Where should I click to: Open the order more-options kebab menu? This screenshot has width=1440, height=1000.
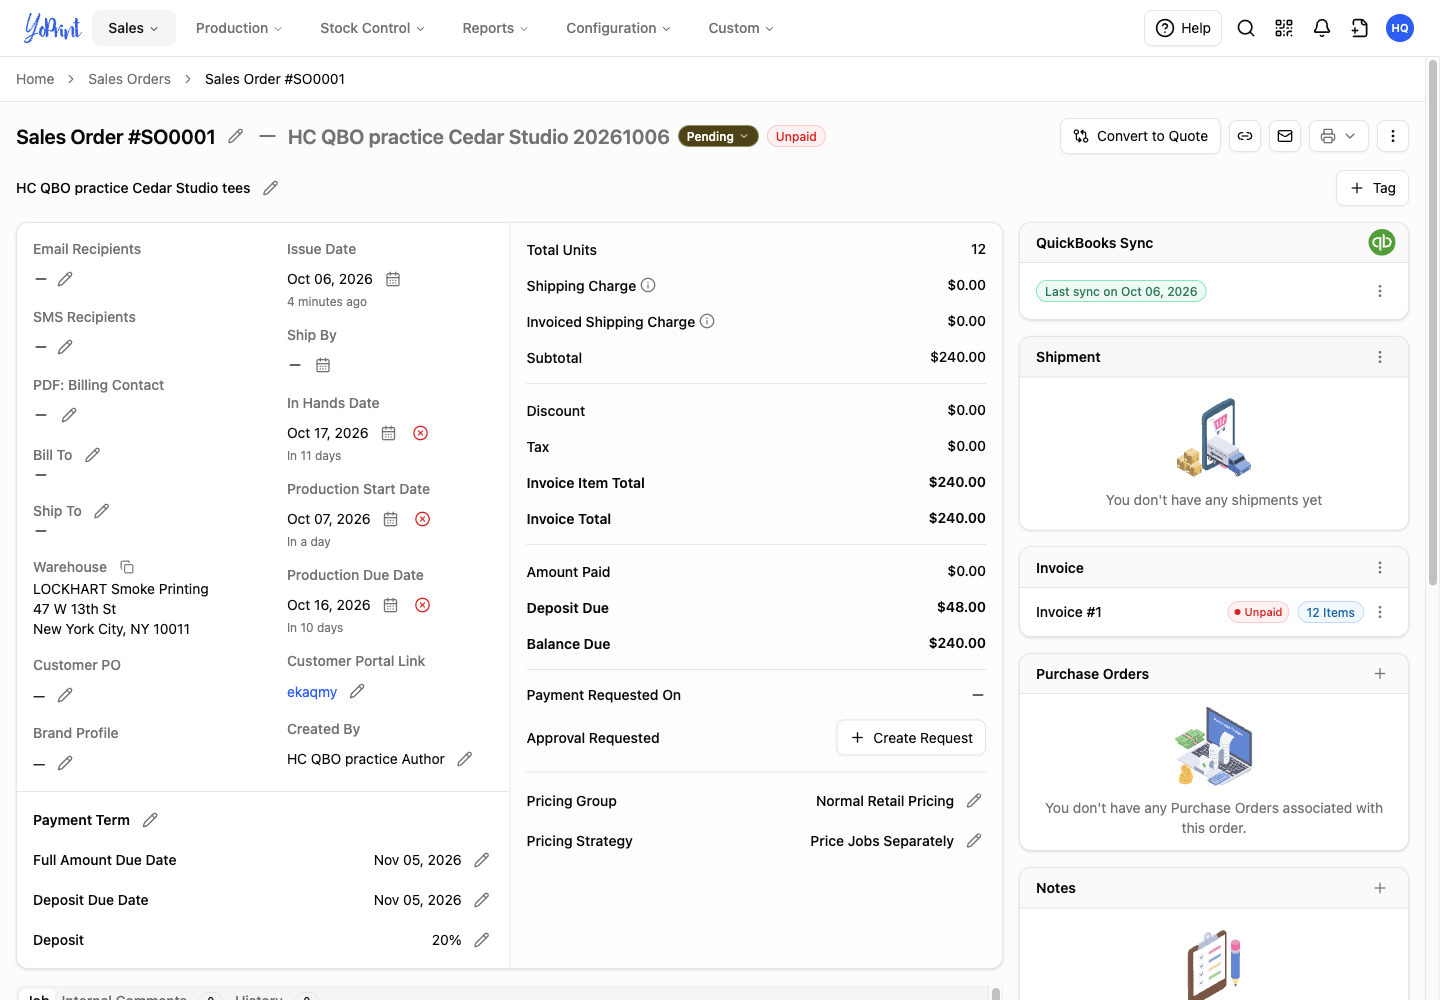1393,136
